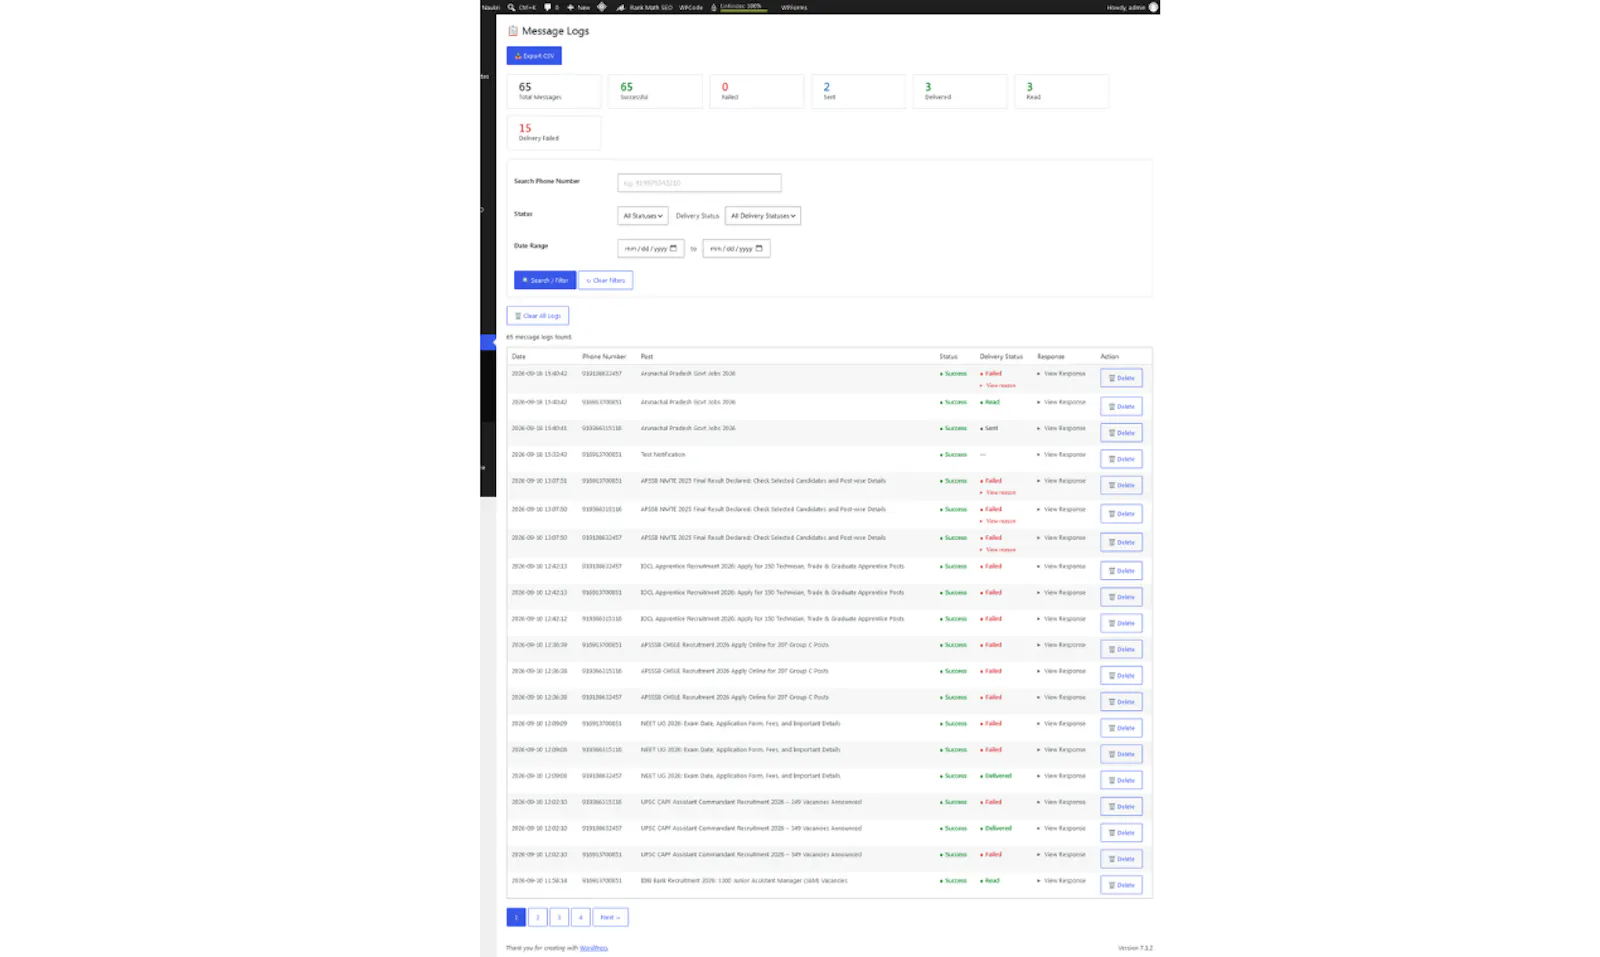1600x957 pixels.
Task: Go to page 3 of logs
Action: coord(559,917)
